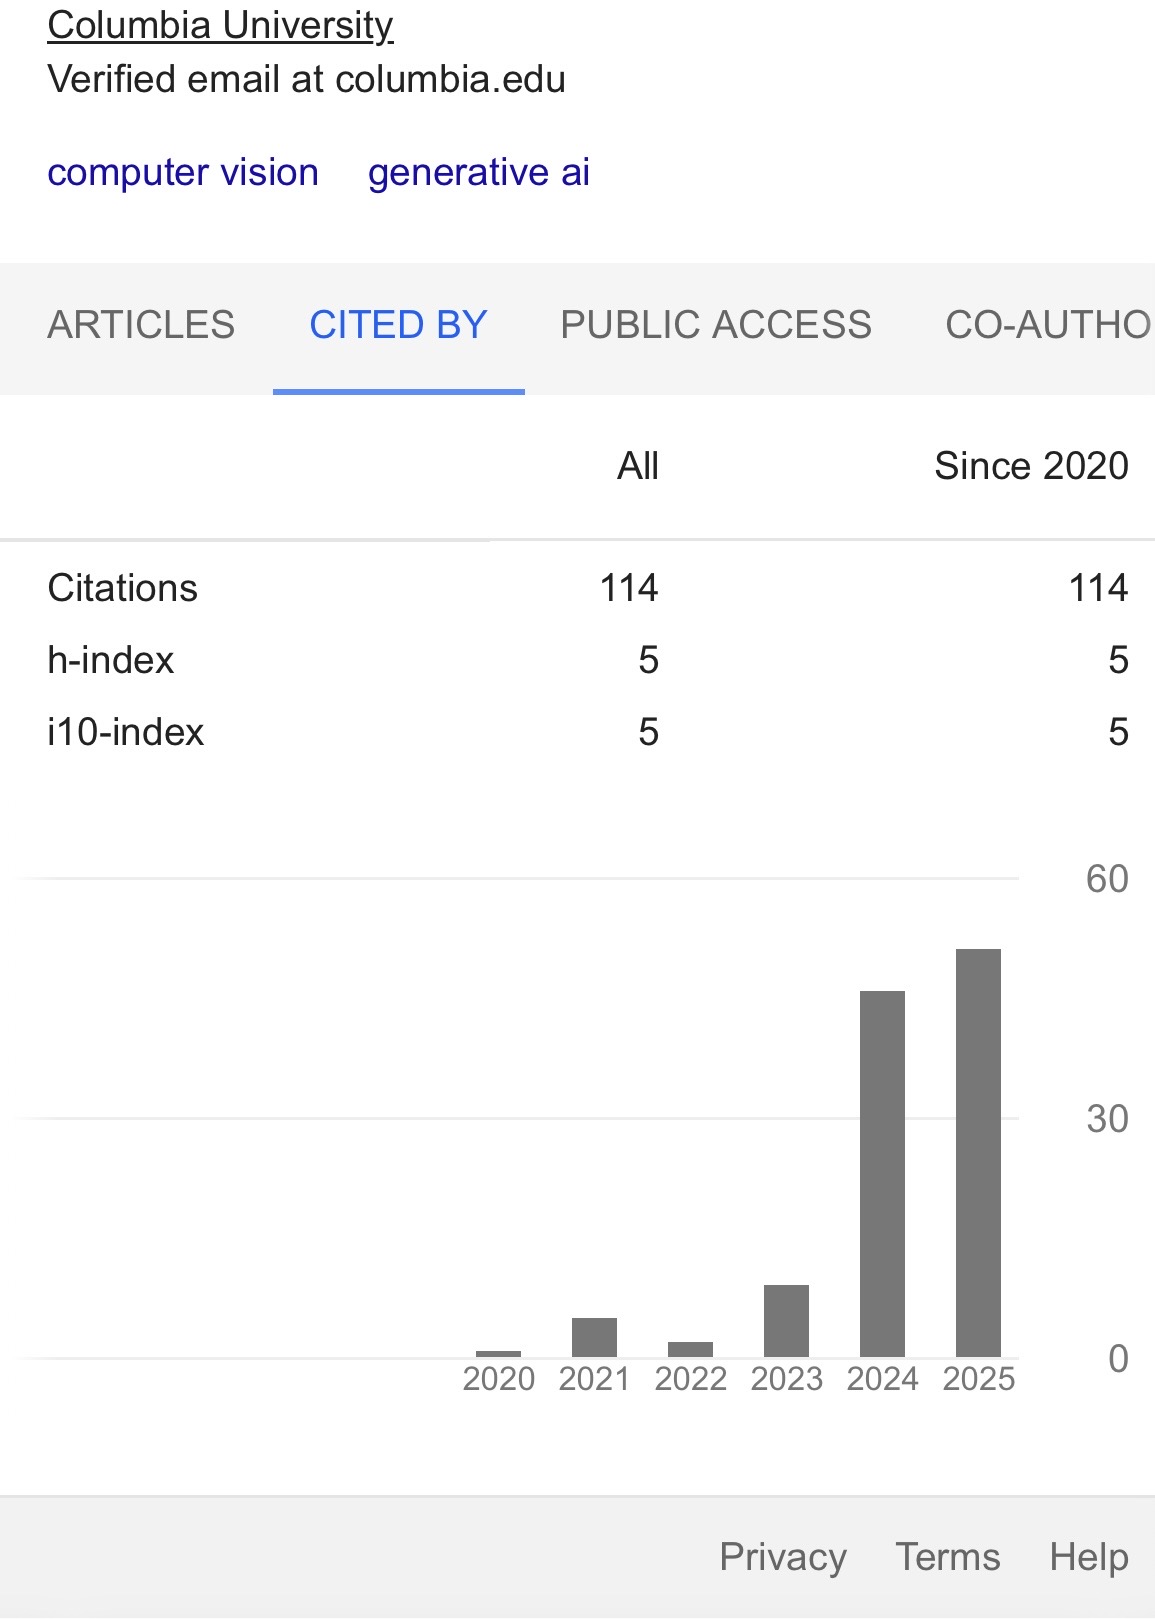Image resolution: width=1155 pixels, height=1619 pixels.
Task: Select the 2023 bar in chart
Action: click(786, 1321)
